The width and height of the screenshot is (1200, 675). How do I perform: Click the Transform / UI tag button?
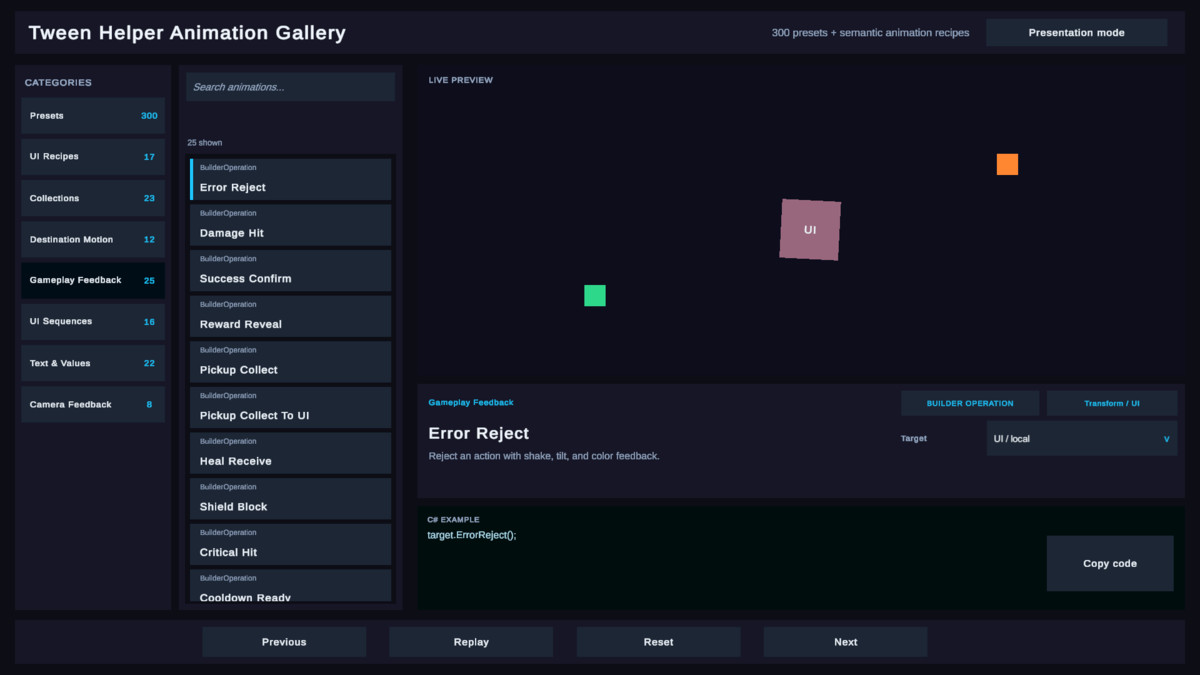(1112, 403)
